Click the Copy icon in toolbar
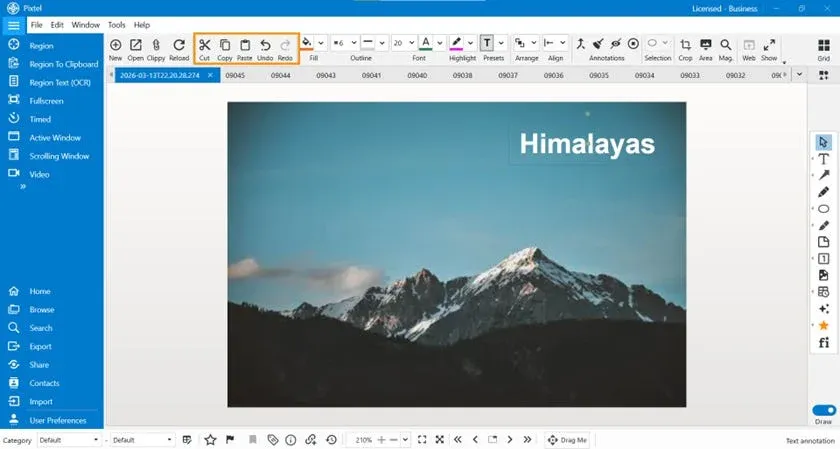 click(225, 45)
